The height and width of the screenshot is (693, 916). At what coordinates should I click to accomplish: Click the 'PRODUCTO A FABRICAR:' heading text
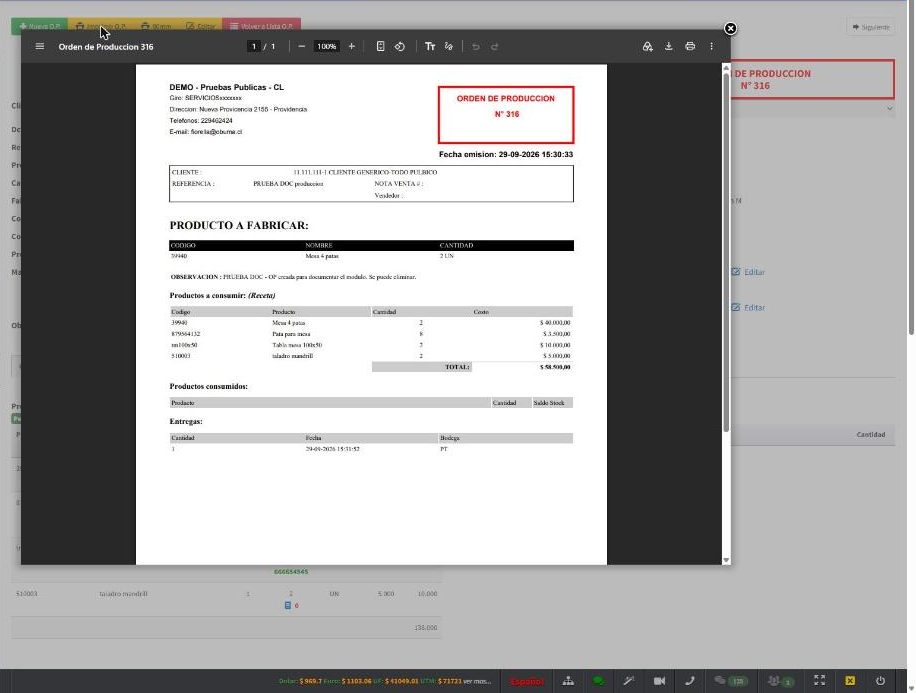pos(239,226)
